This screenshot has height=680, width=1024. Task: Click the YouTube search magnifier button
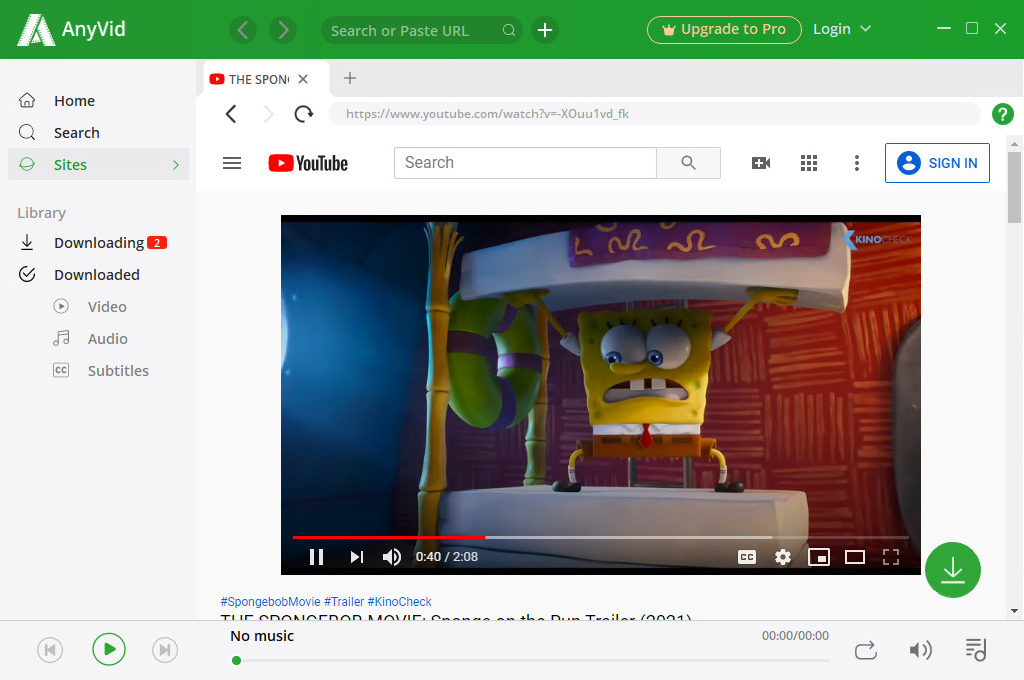688,163
